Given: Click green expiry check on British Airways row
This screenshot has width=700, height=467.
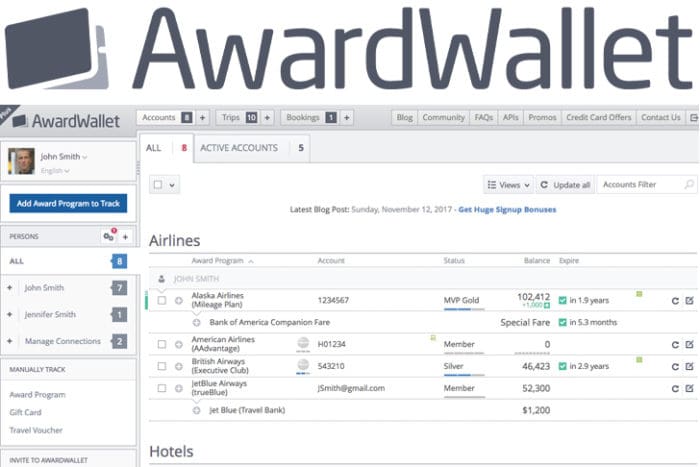Looking at the screenshot, I should coord(562,366).
